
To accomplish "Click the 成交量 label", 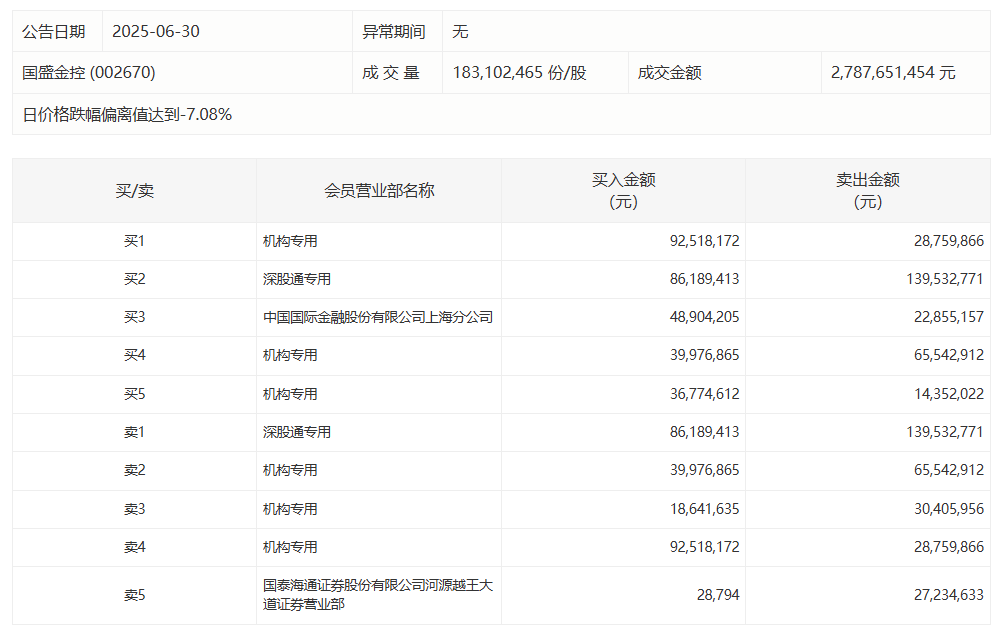I will click(x=391, y=72).
